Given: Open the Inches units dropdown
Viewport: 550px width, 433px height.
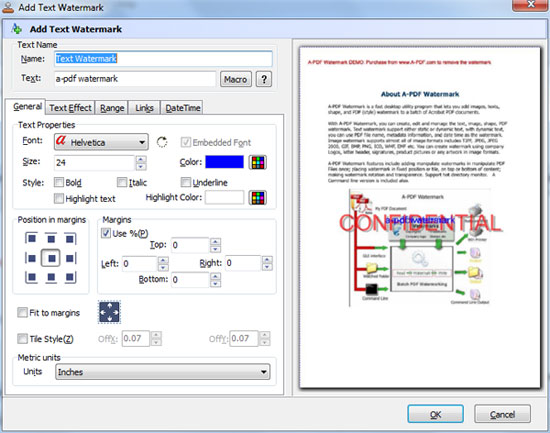Looking at the screenshot, I should point(162,372).
